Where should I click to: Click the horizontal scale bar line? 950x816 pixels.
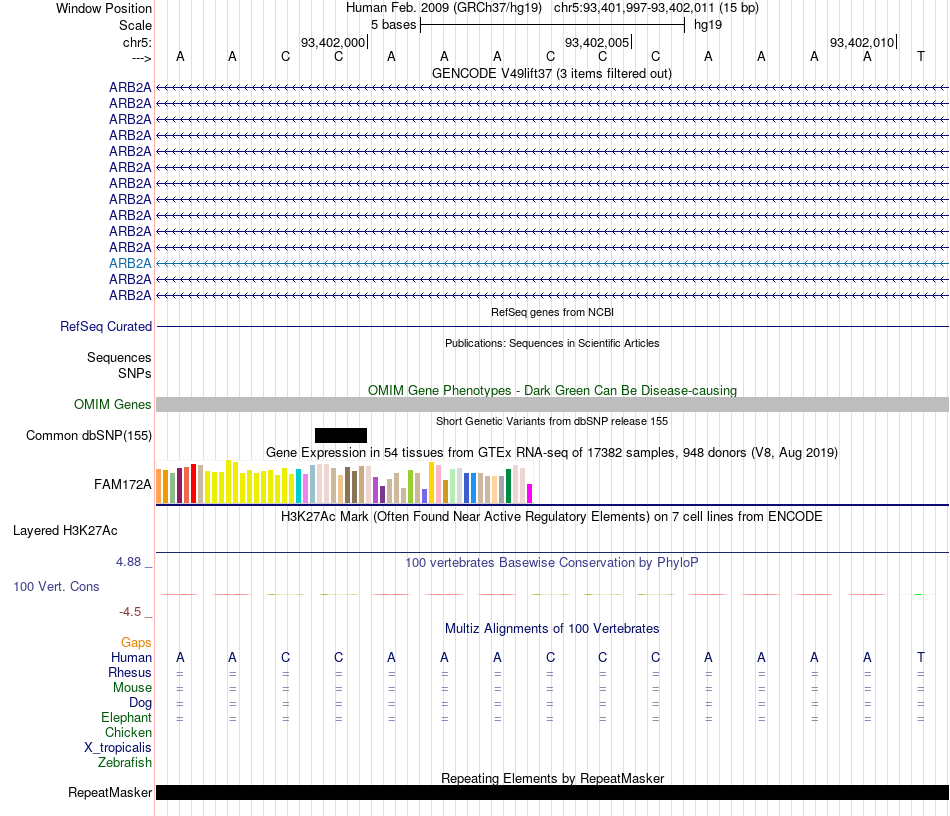(553, 25)
